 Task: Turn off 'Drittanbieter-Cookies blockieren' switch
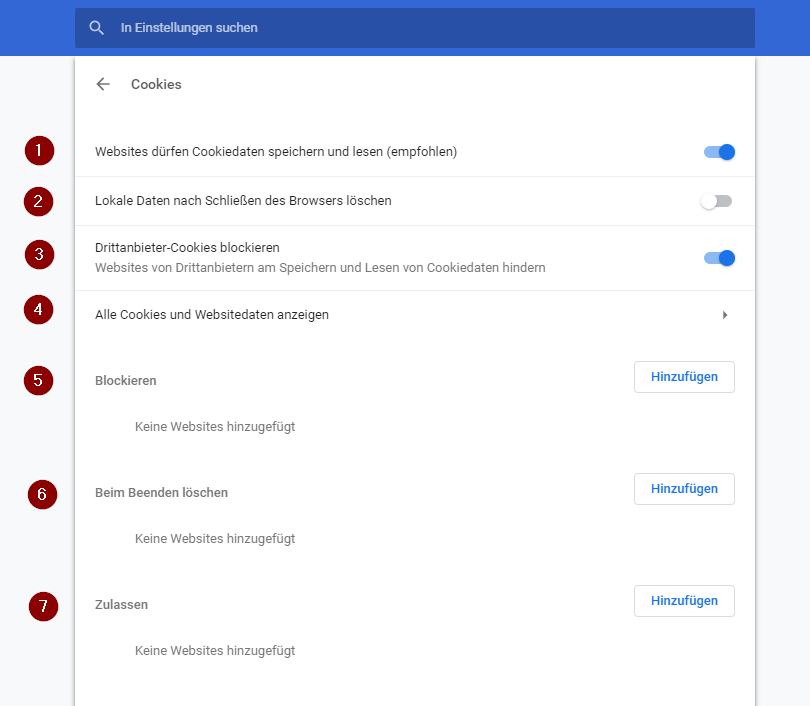(x=719, y=258)
